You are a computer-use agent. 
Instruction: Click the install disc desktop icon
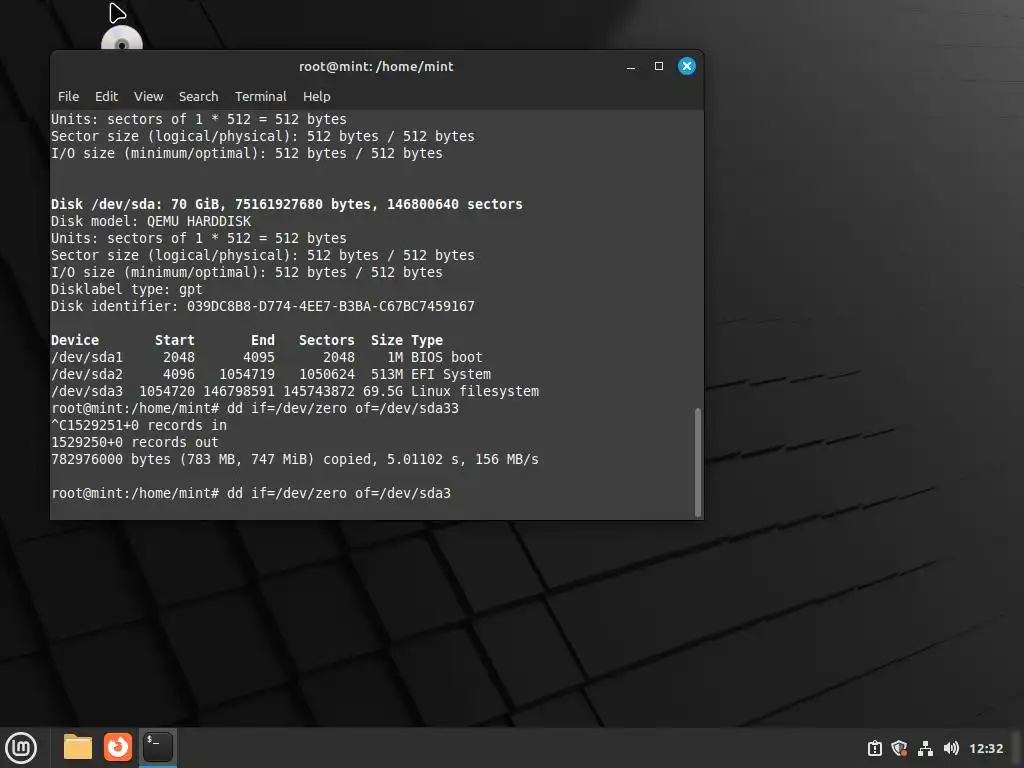[121, 38]
